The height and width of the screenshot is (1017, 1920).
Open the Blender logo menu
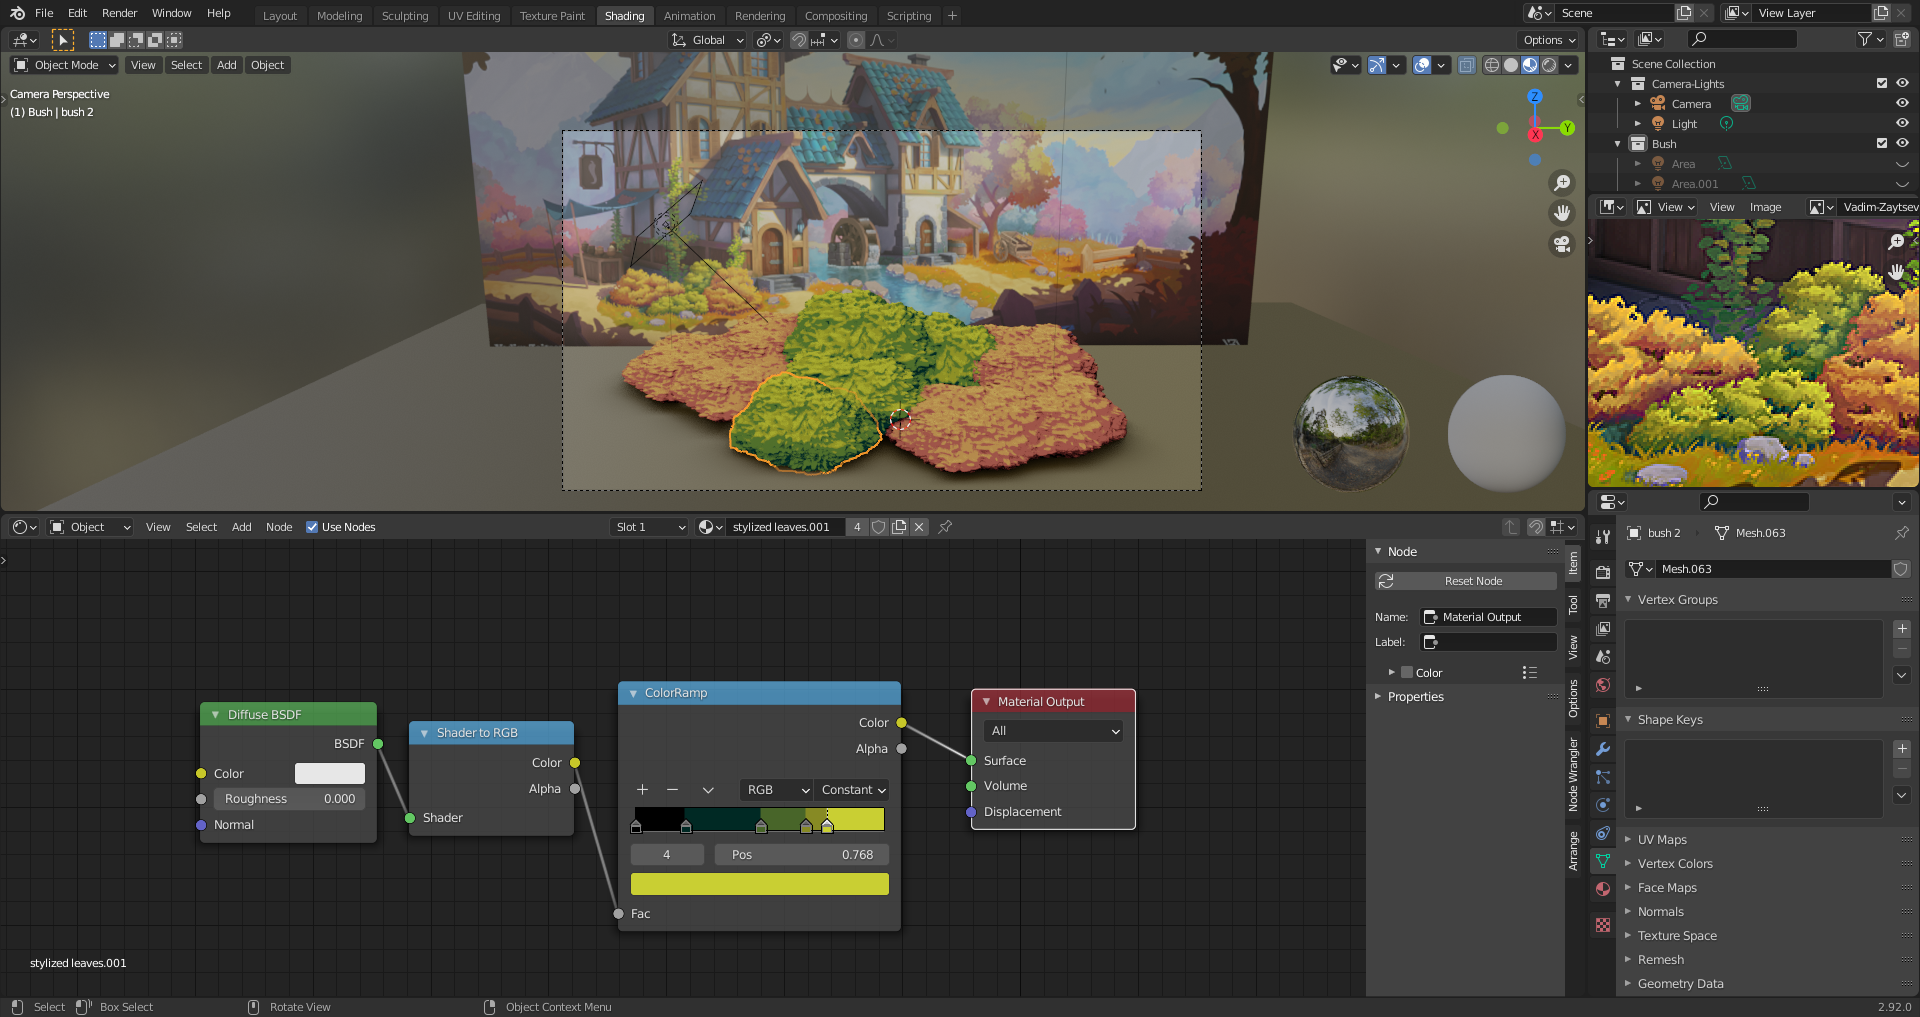(x=17, y=13)
